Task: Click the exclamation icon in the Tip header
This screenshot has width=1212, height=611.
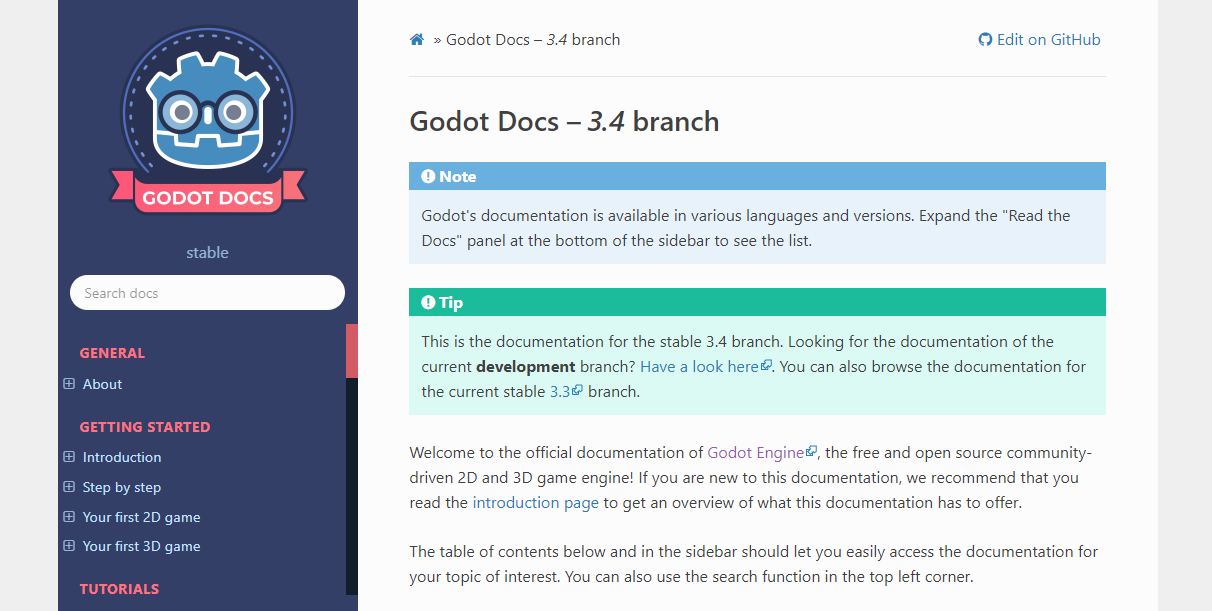Action: (428, 302)
